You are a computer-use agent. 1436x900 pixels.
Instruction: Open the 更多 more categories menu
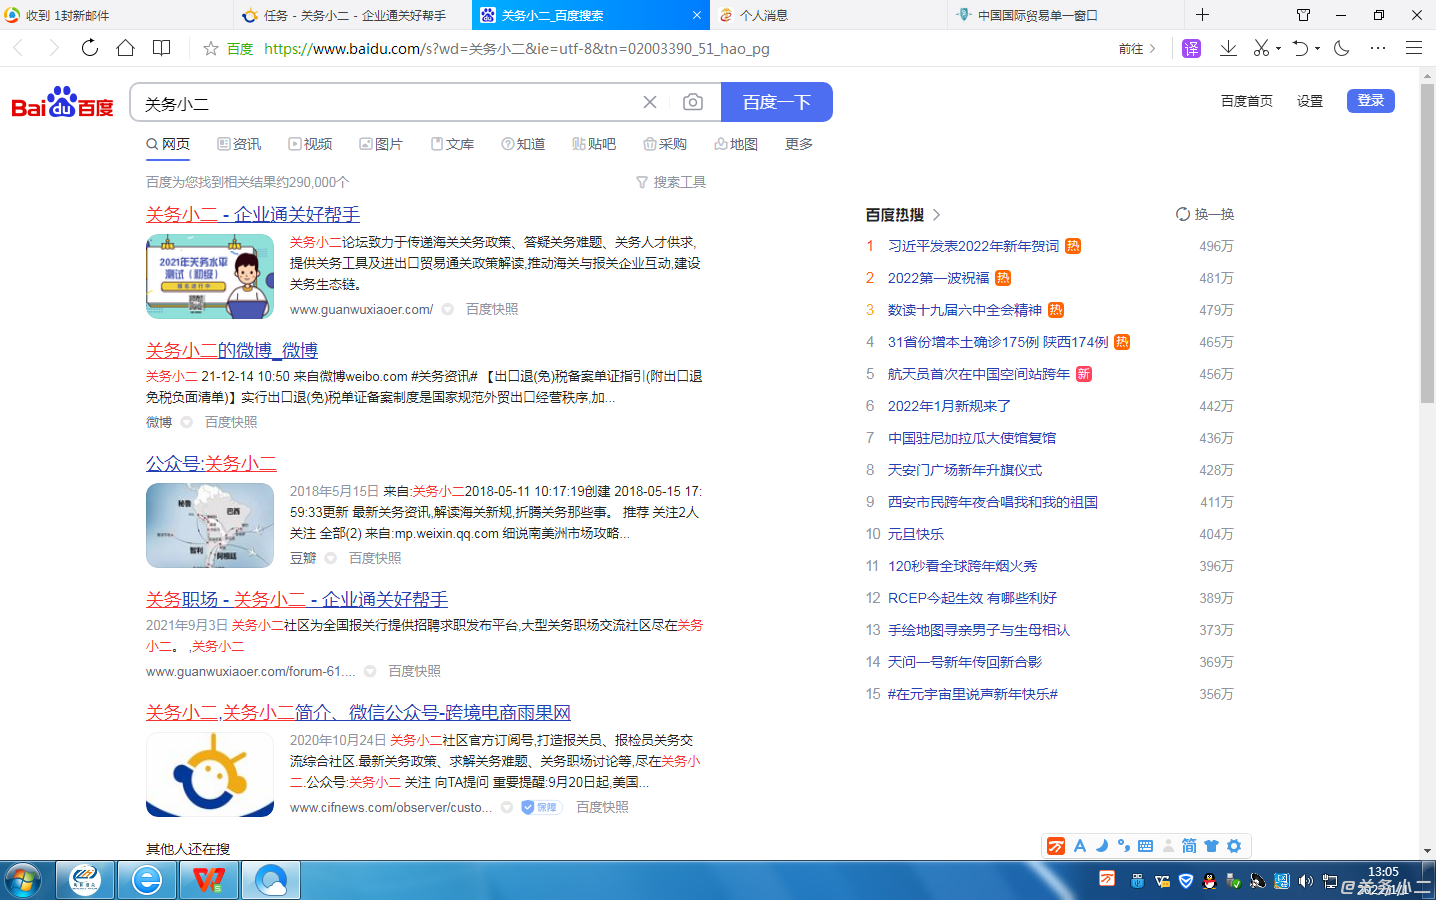click(798, 144)
